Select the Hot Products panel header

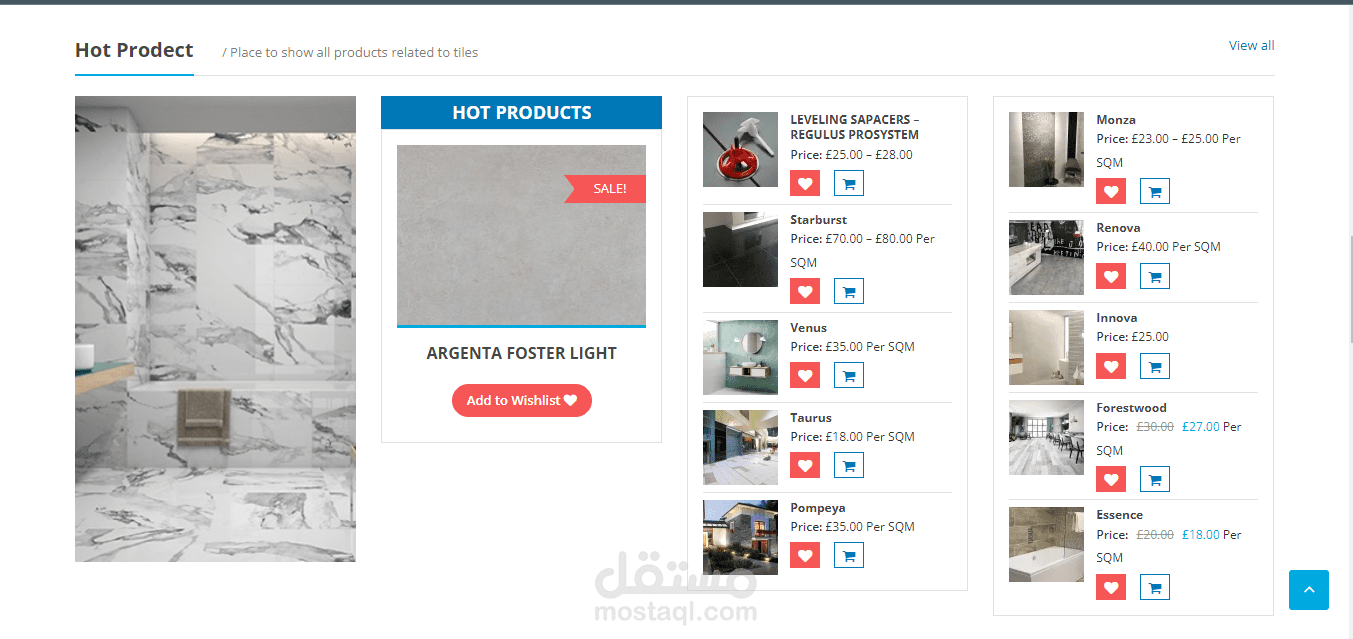coord(521,112)
